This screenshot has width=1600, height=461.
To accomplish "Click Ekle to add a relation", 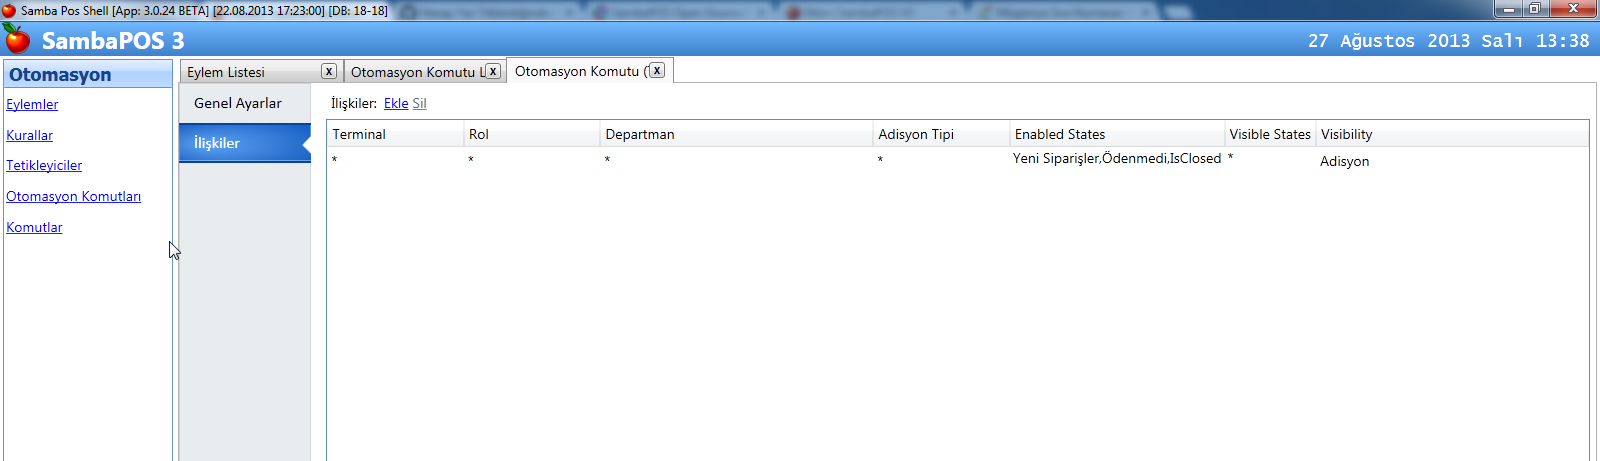I will click(x=395, y=103).
